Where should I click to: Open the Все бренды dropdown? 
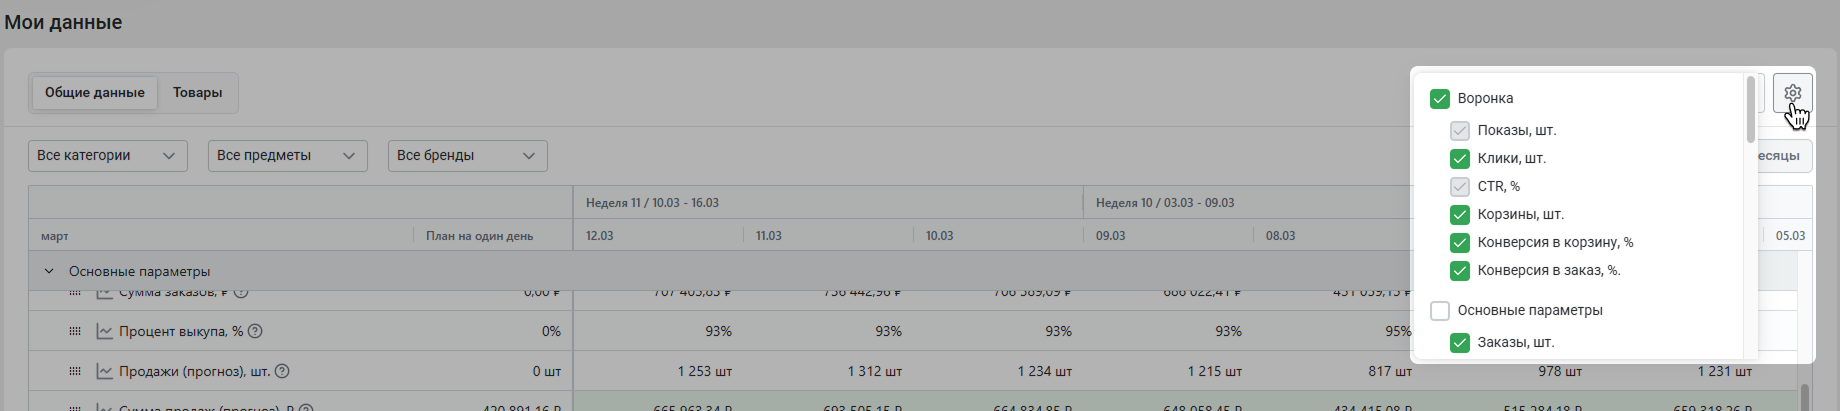tap(468, 155)
